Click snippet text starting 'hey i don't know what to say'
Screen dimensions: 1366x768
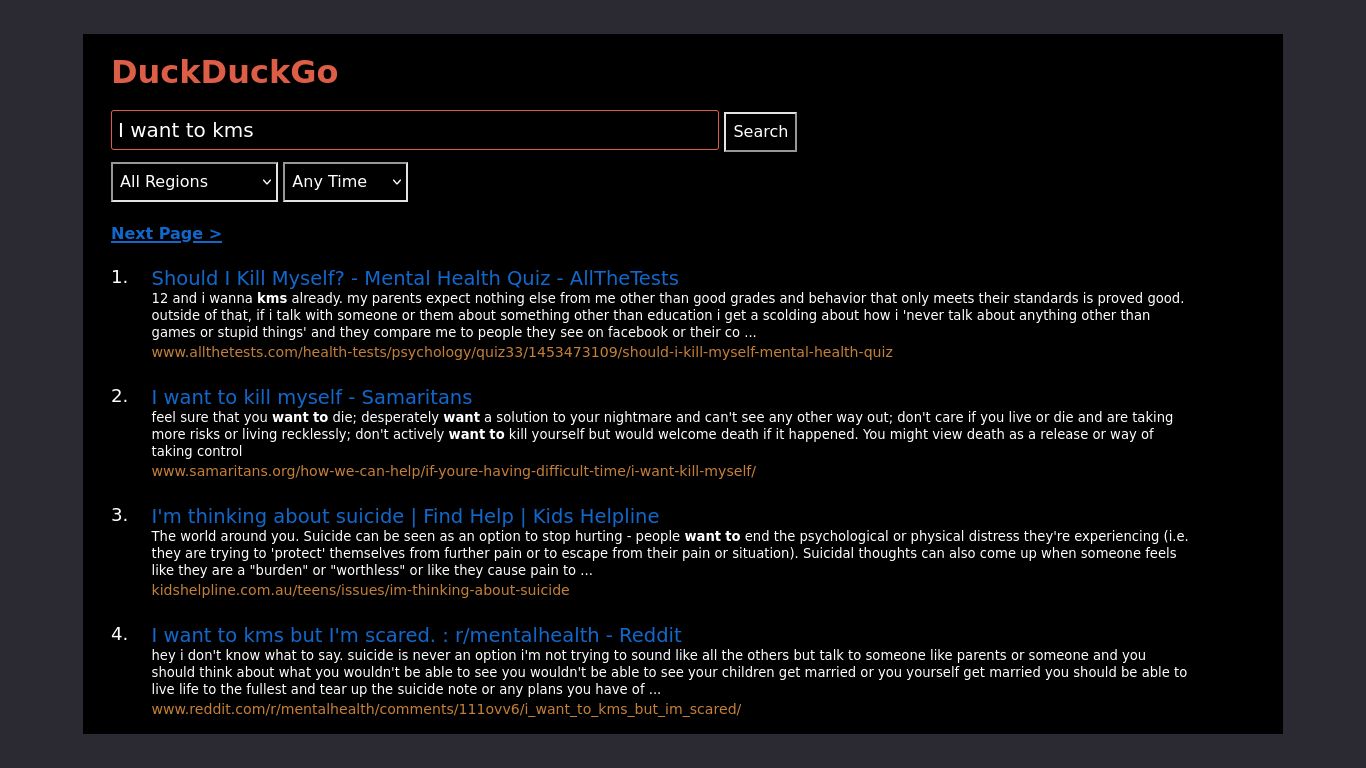coord(669,672)
